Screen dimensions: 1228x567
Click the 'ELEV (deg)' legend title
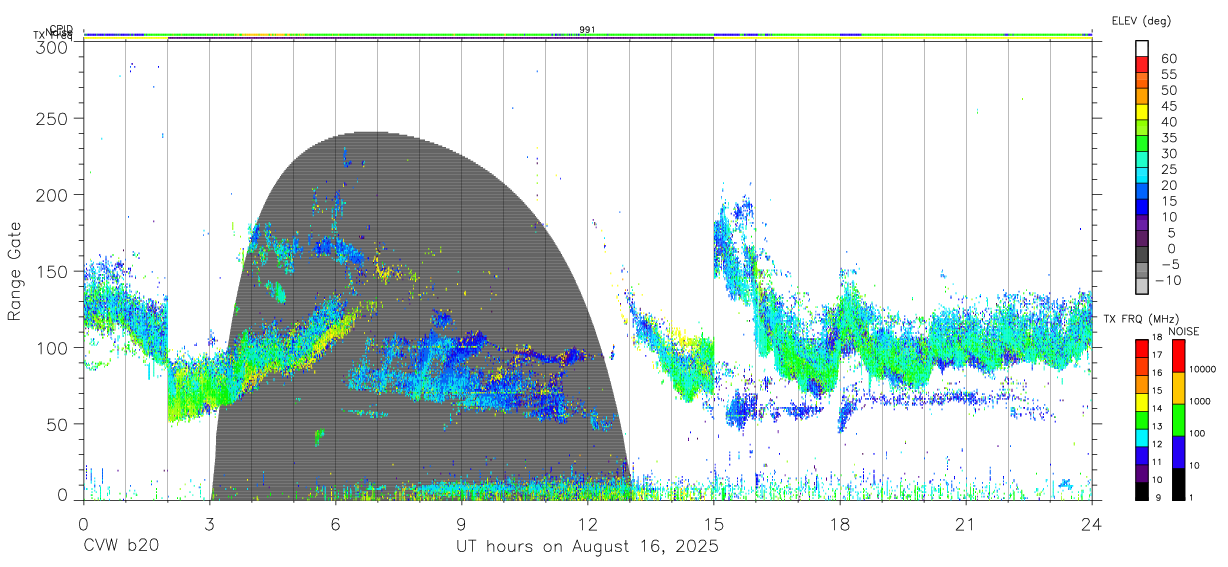point(1141,20)
